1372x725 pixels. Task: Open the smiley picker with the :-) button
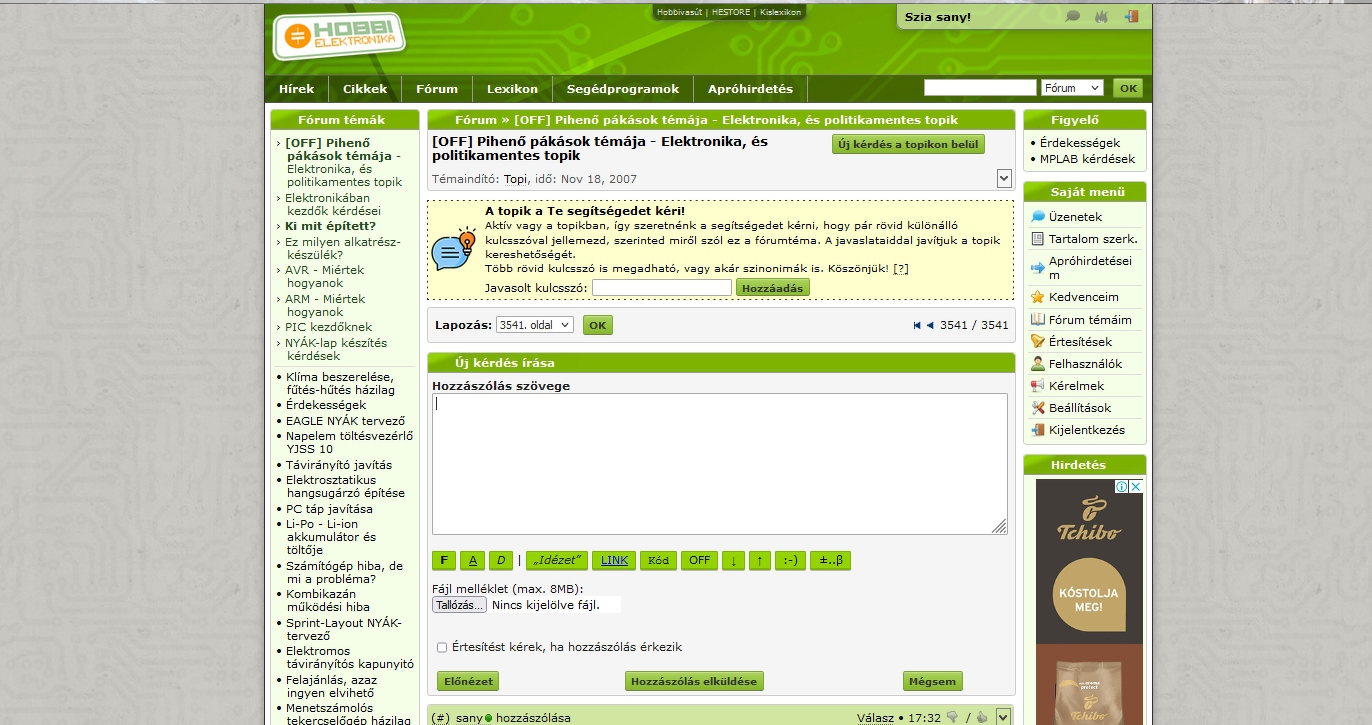(x=791, y=560)
